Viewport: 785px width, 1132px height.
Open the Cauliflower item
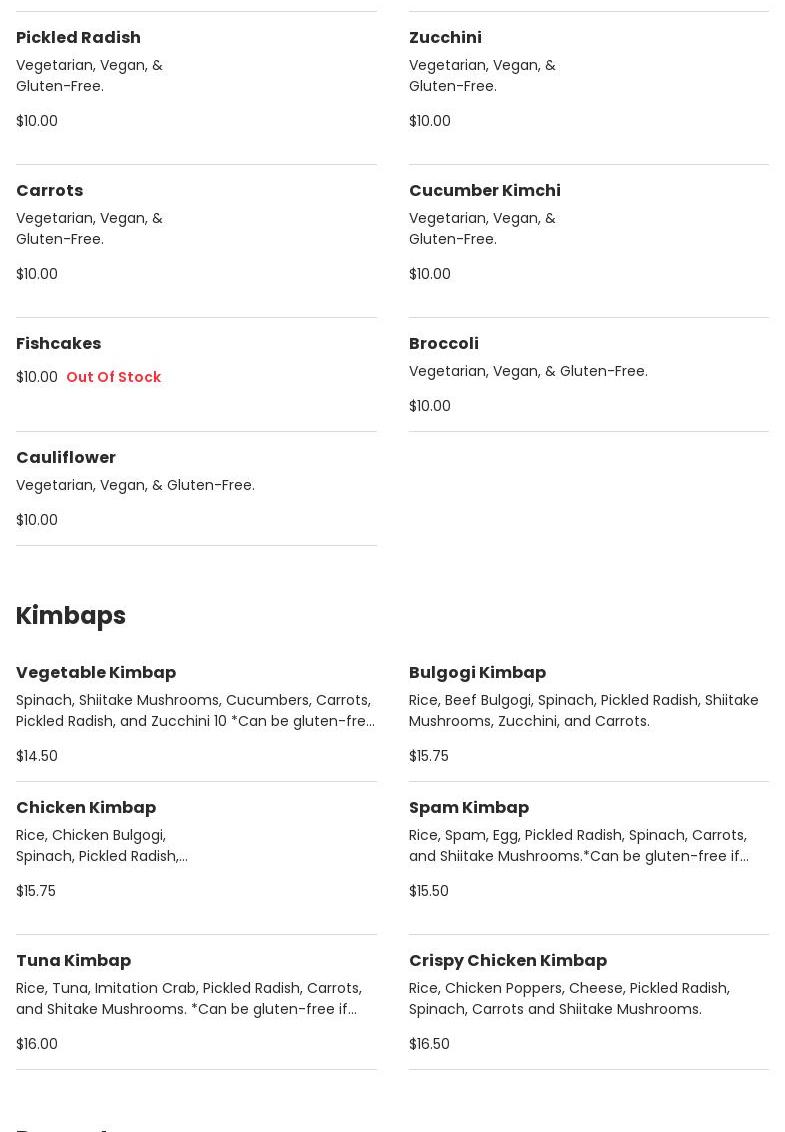click(x=66, y=458)
